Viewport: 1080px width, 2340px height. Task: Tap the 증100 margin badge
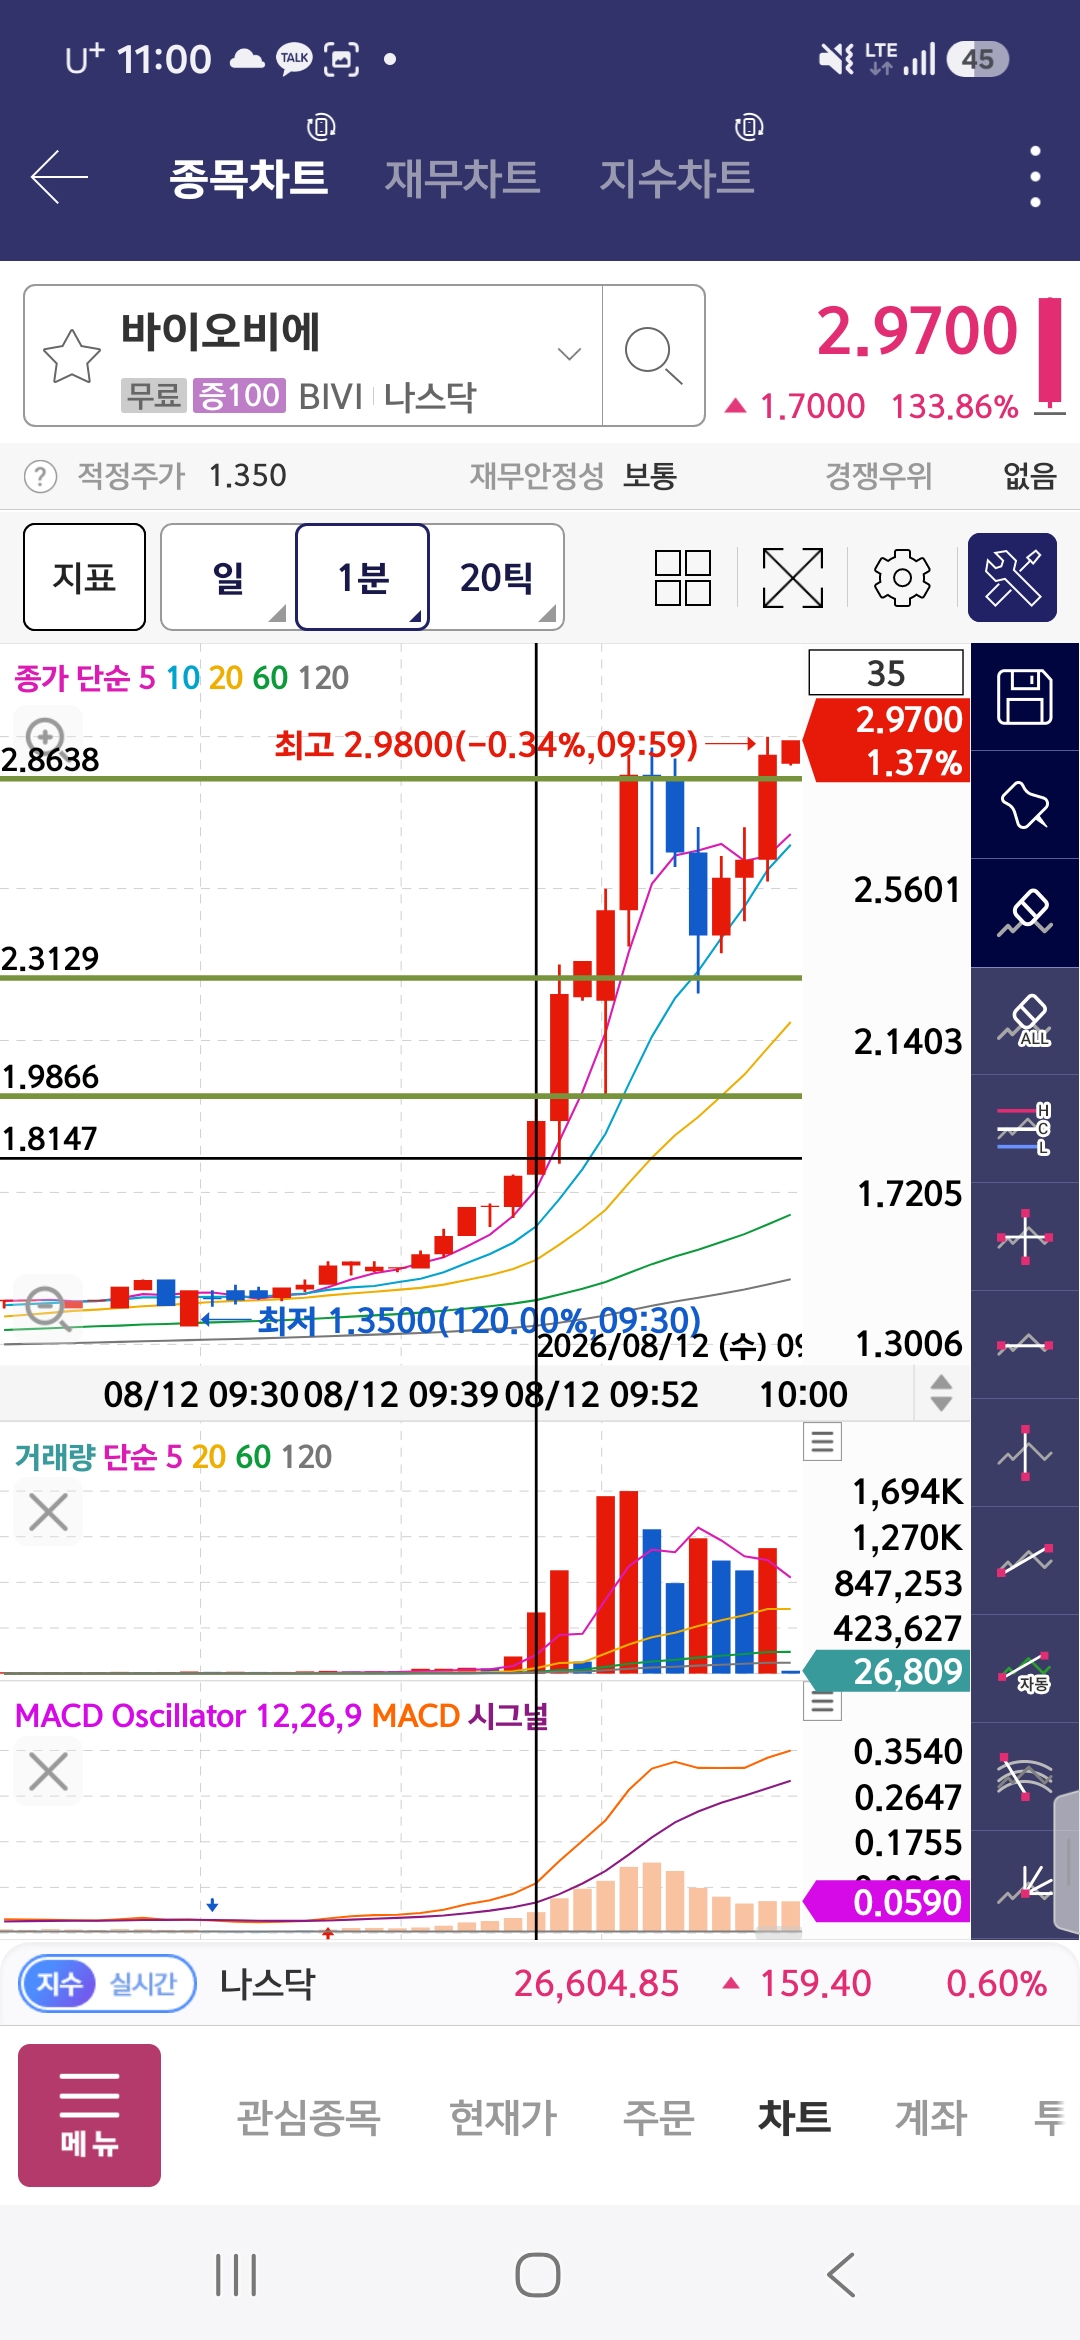coord(239,396)
